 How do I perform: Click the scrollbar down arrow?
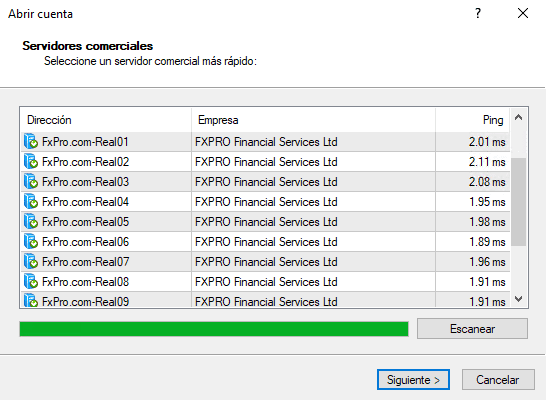tap(518, 299)
